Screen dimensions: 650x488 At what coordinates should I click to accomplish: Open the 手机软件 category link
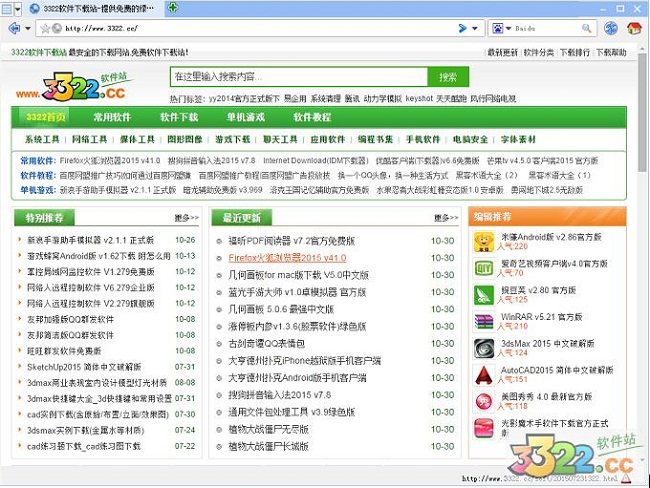[x=423, y=139]
